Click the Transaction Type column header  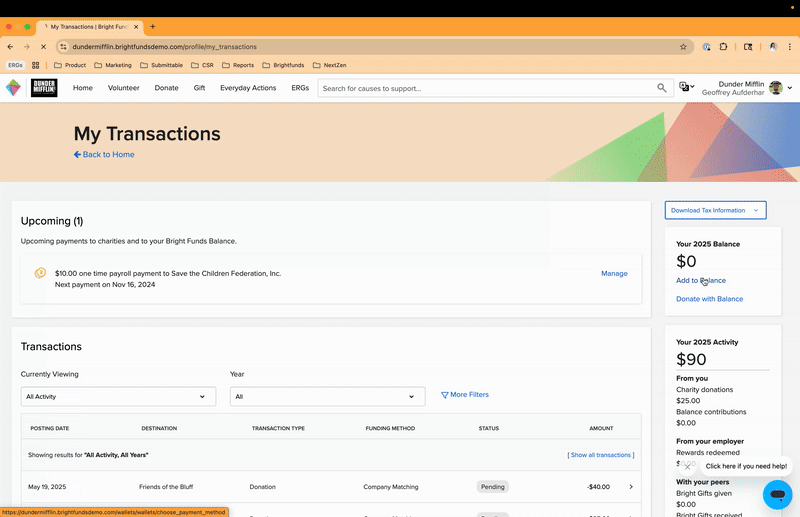pos(278,428)
